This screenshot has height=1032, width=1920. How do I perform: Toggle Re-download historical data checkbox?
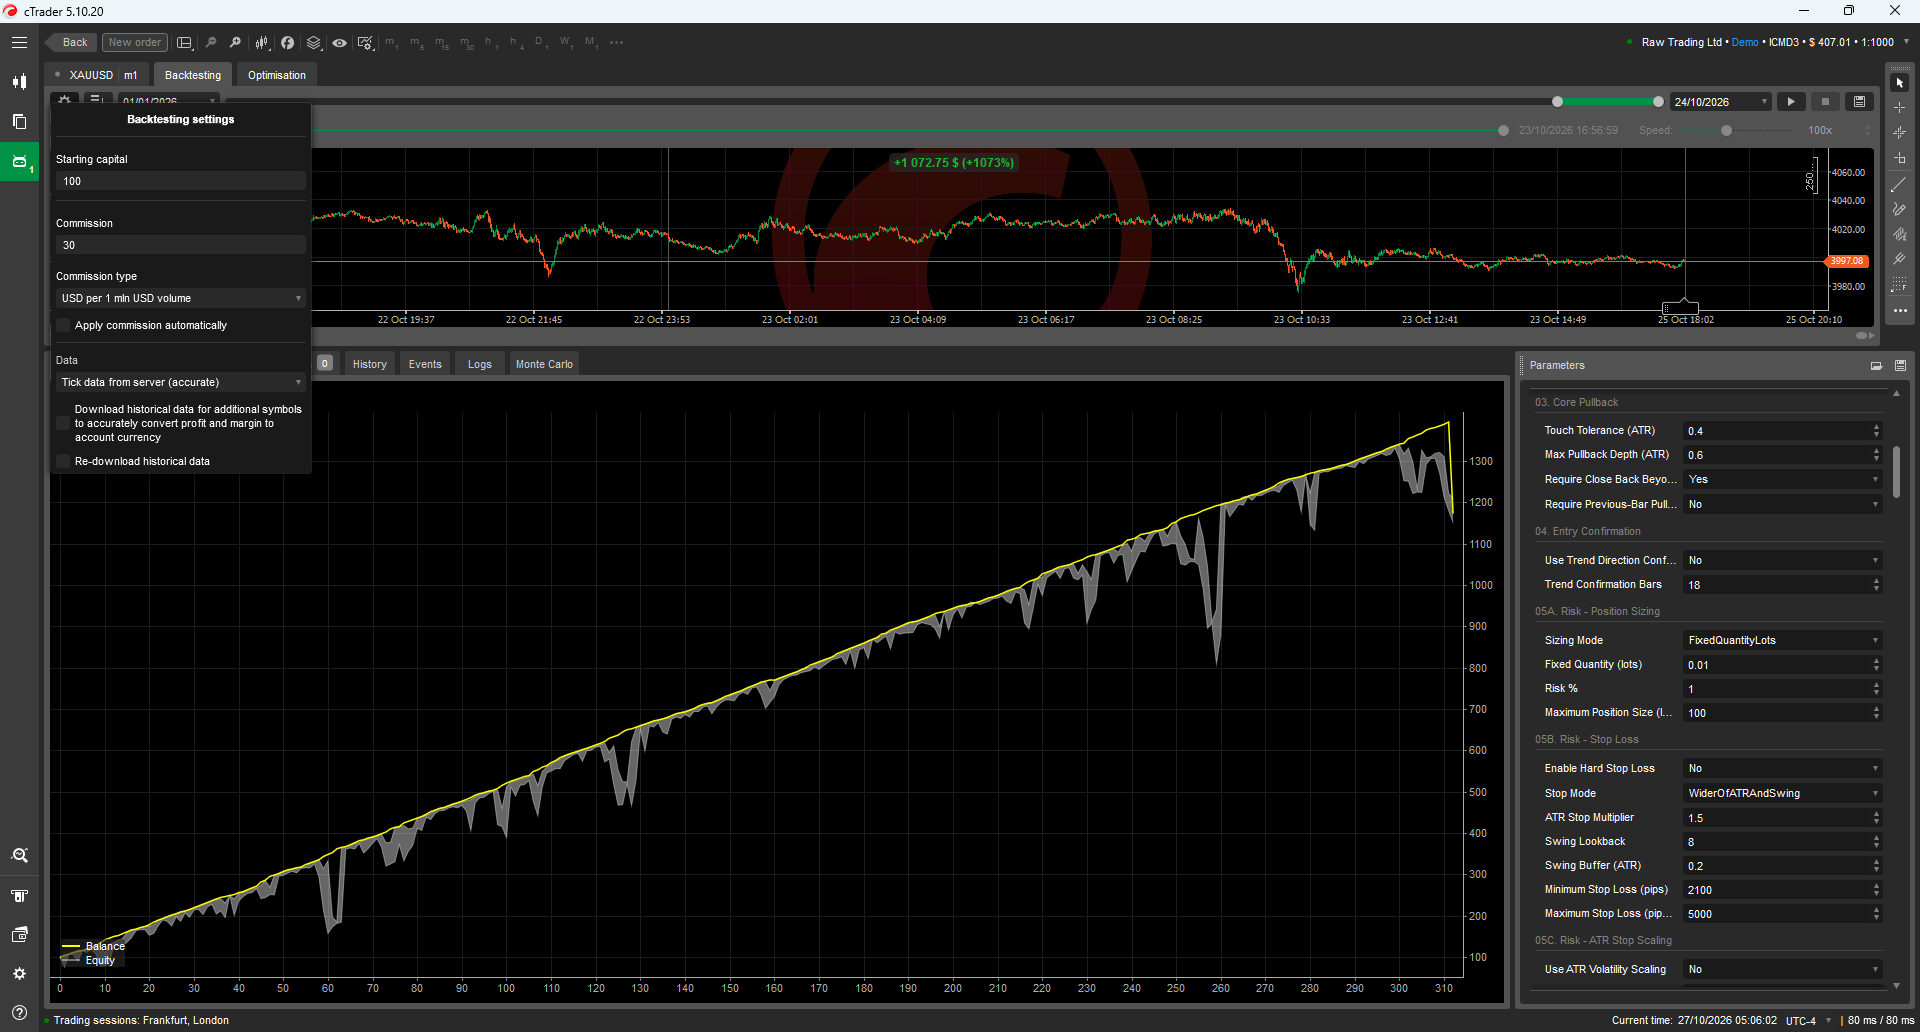(x=63, y=461)
